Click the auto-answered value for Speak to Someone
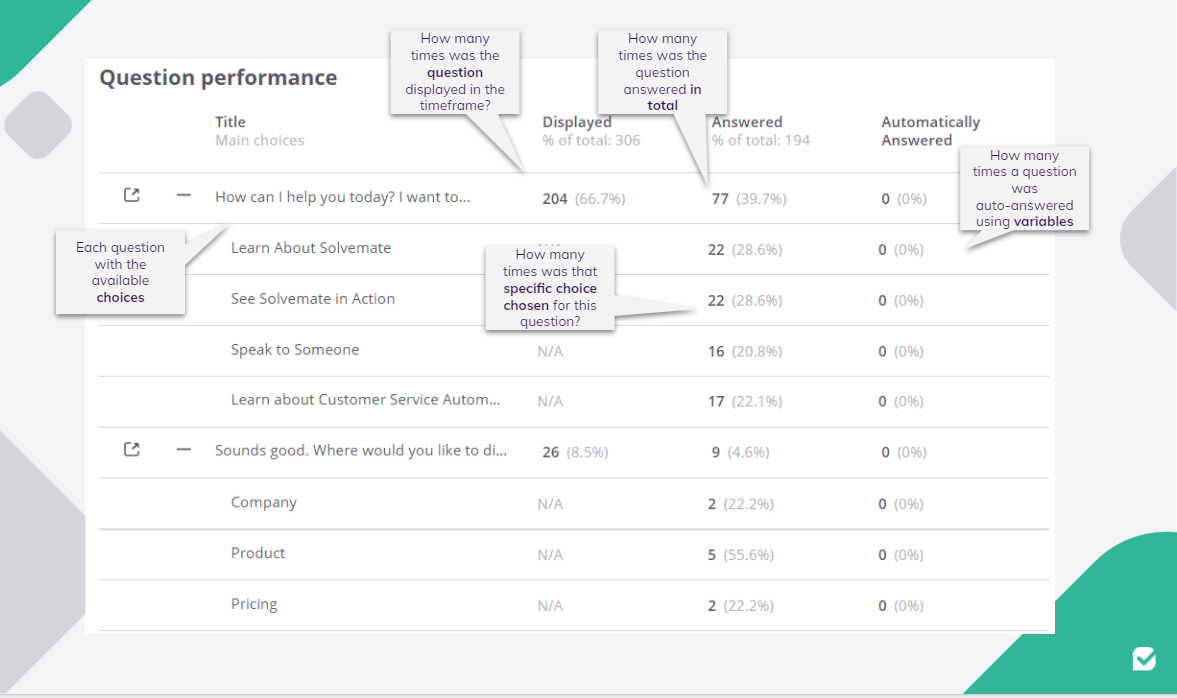The width and height of the screenshot is (1177, 698). tap(901, 351)
